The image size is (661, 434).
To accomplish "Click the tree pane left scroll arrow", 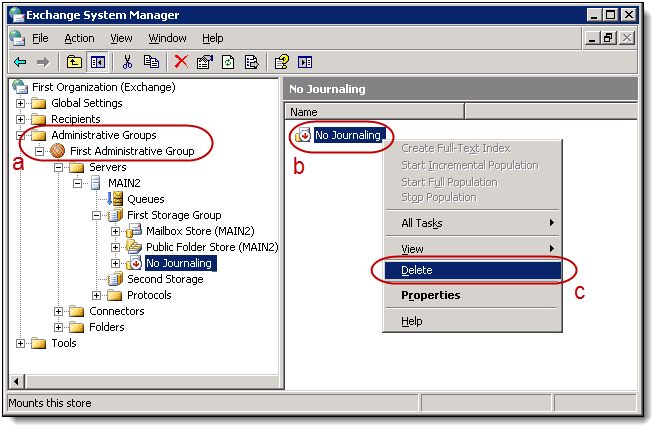I will pyautogui.click(x=16, y=382).
